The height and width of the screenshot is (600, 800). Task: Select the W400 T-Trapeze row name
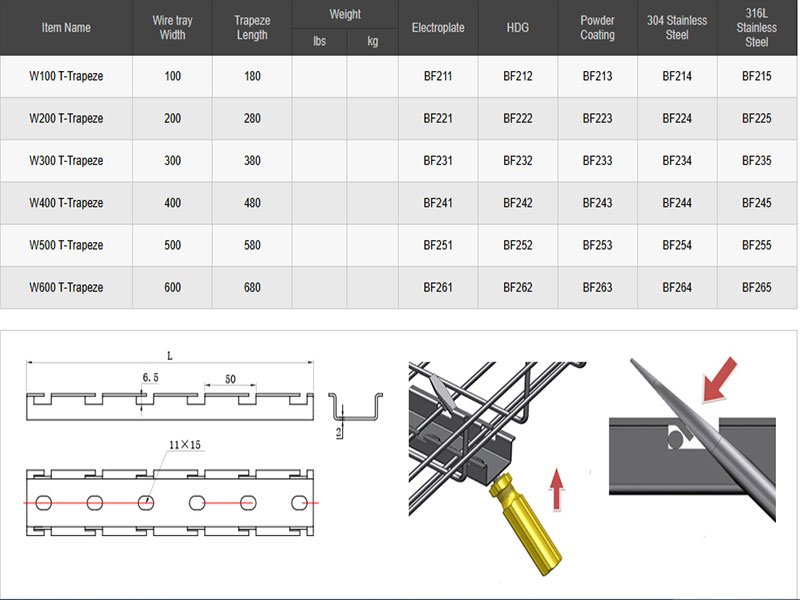(x=66, y=203)
